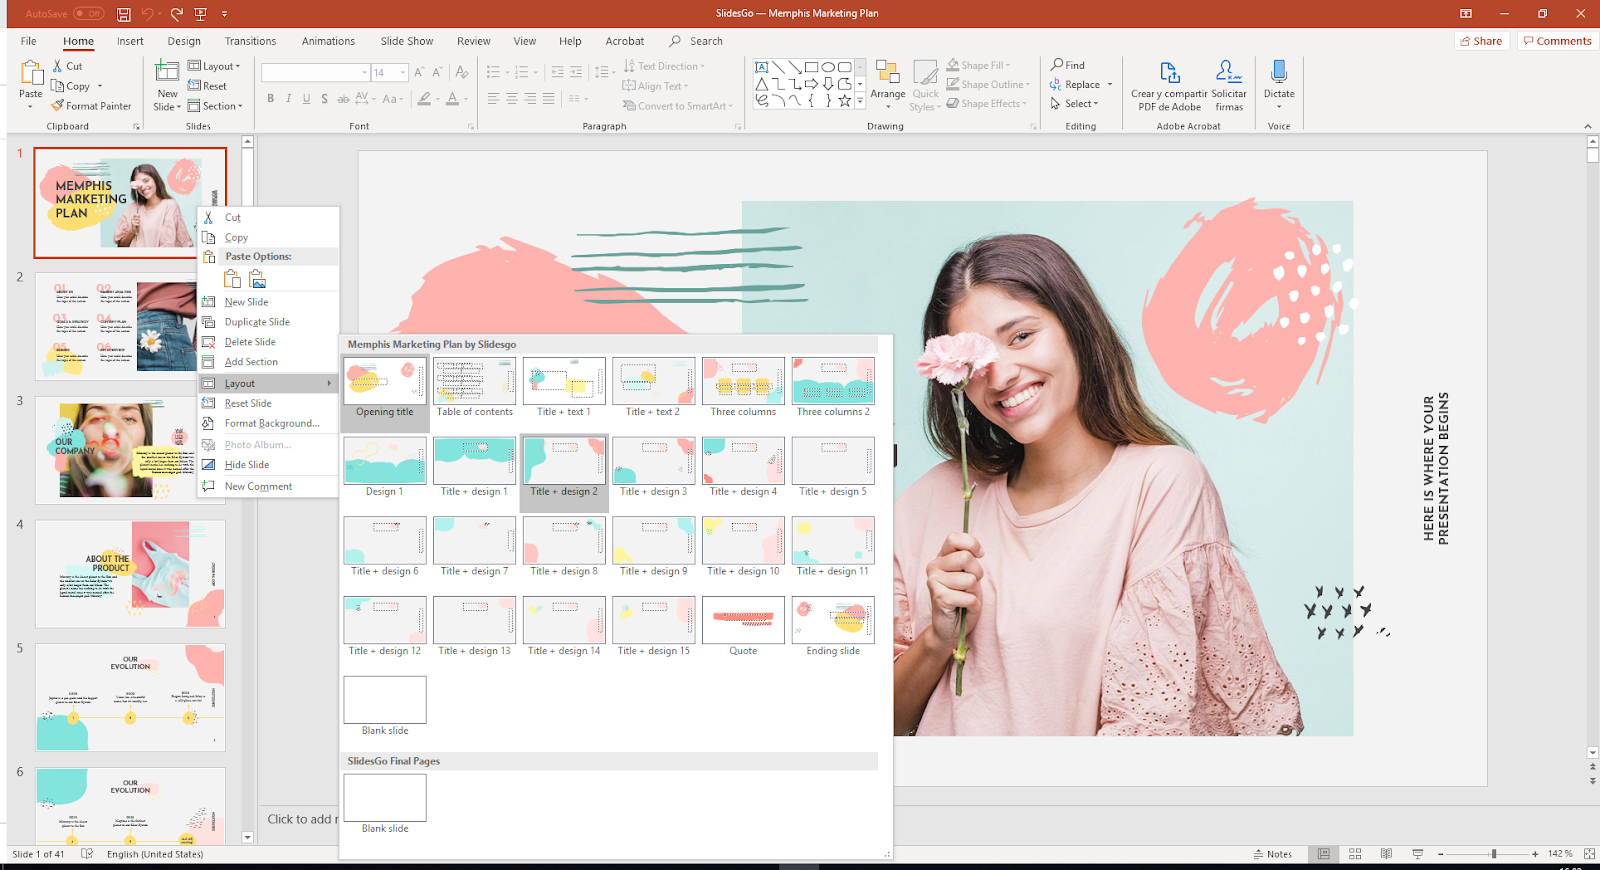Toggle Bold formatting button
This screenshot has height=870, width=1600.
(x=270, y=99)
